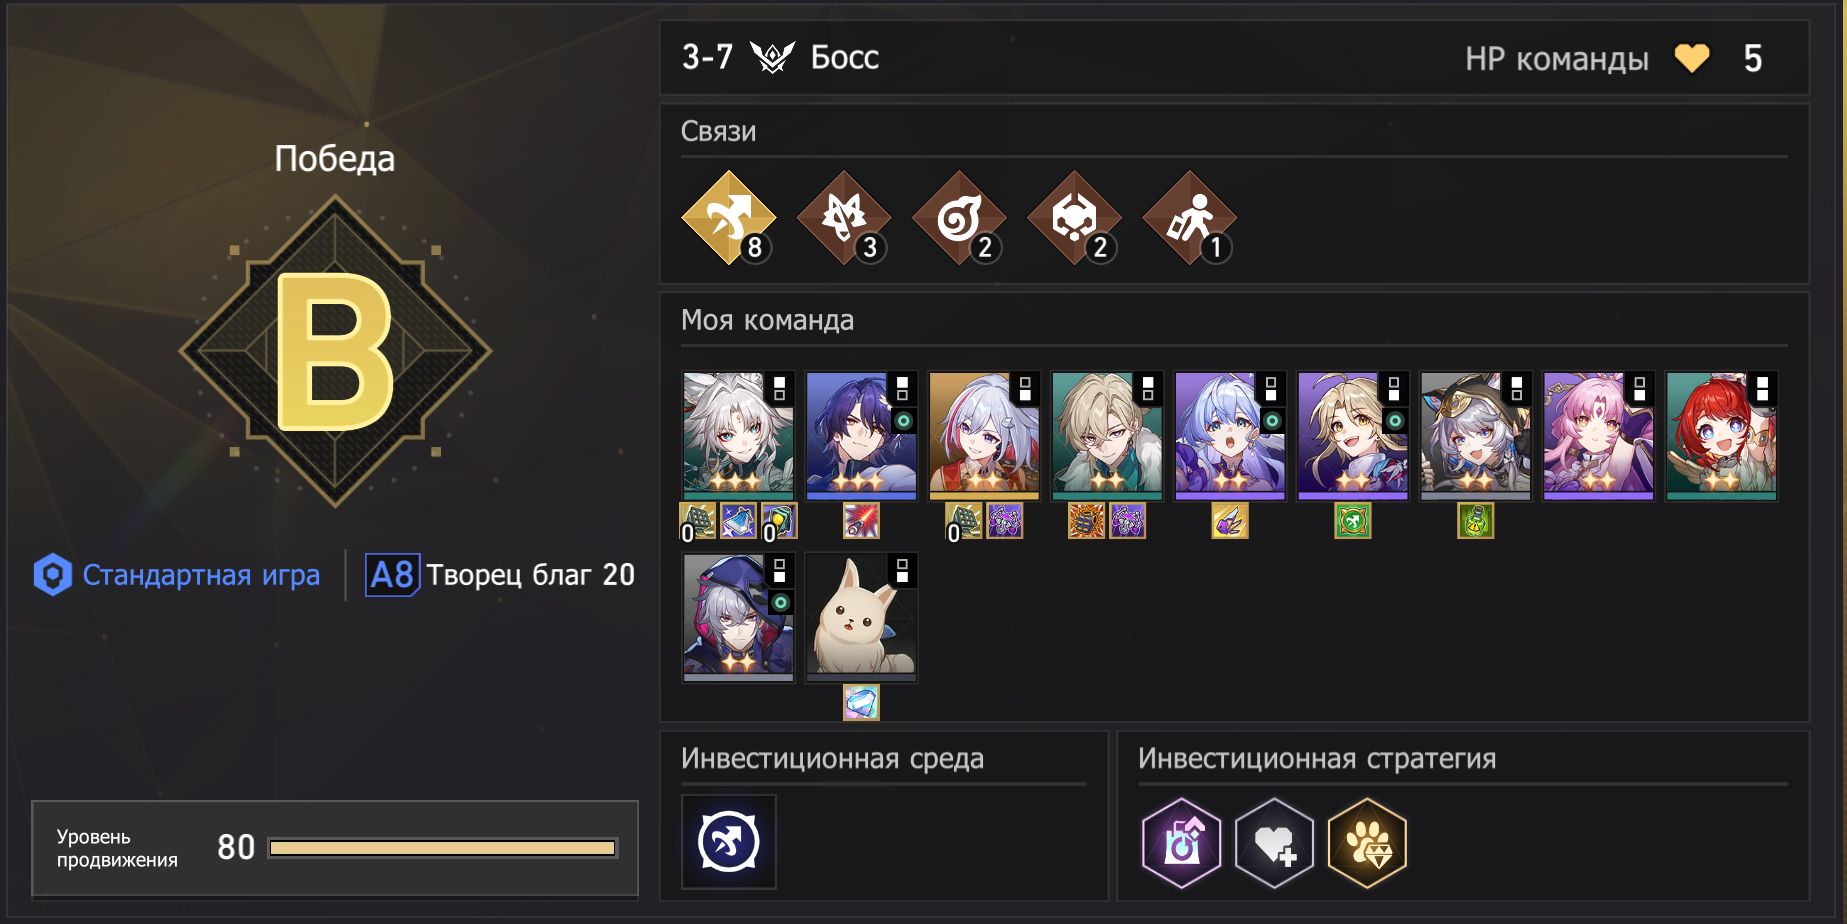Click the purple investment strategy hexagon icon
The image size is (1847, 924).
[x=1182, y=843]
